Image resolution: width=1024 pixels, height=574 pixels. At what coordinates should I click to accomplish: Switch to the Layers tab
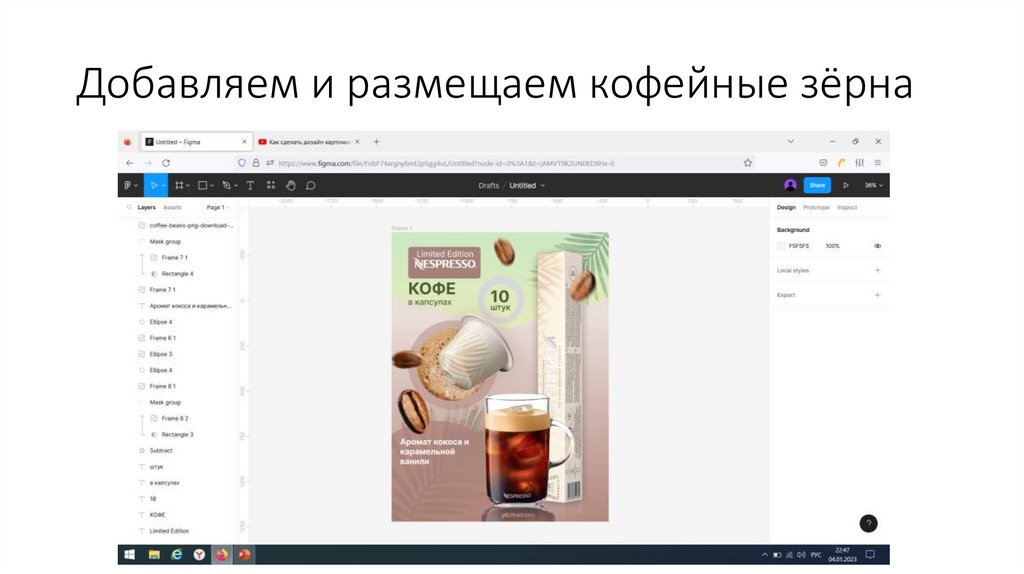(x=146, y=207)
